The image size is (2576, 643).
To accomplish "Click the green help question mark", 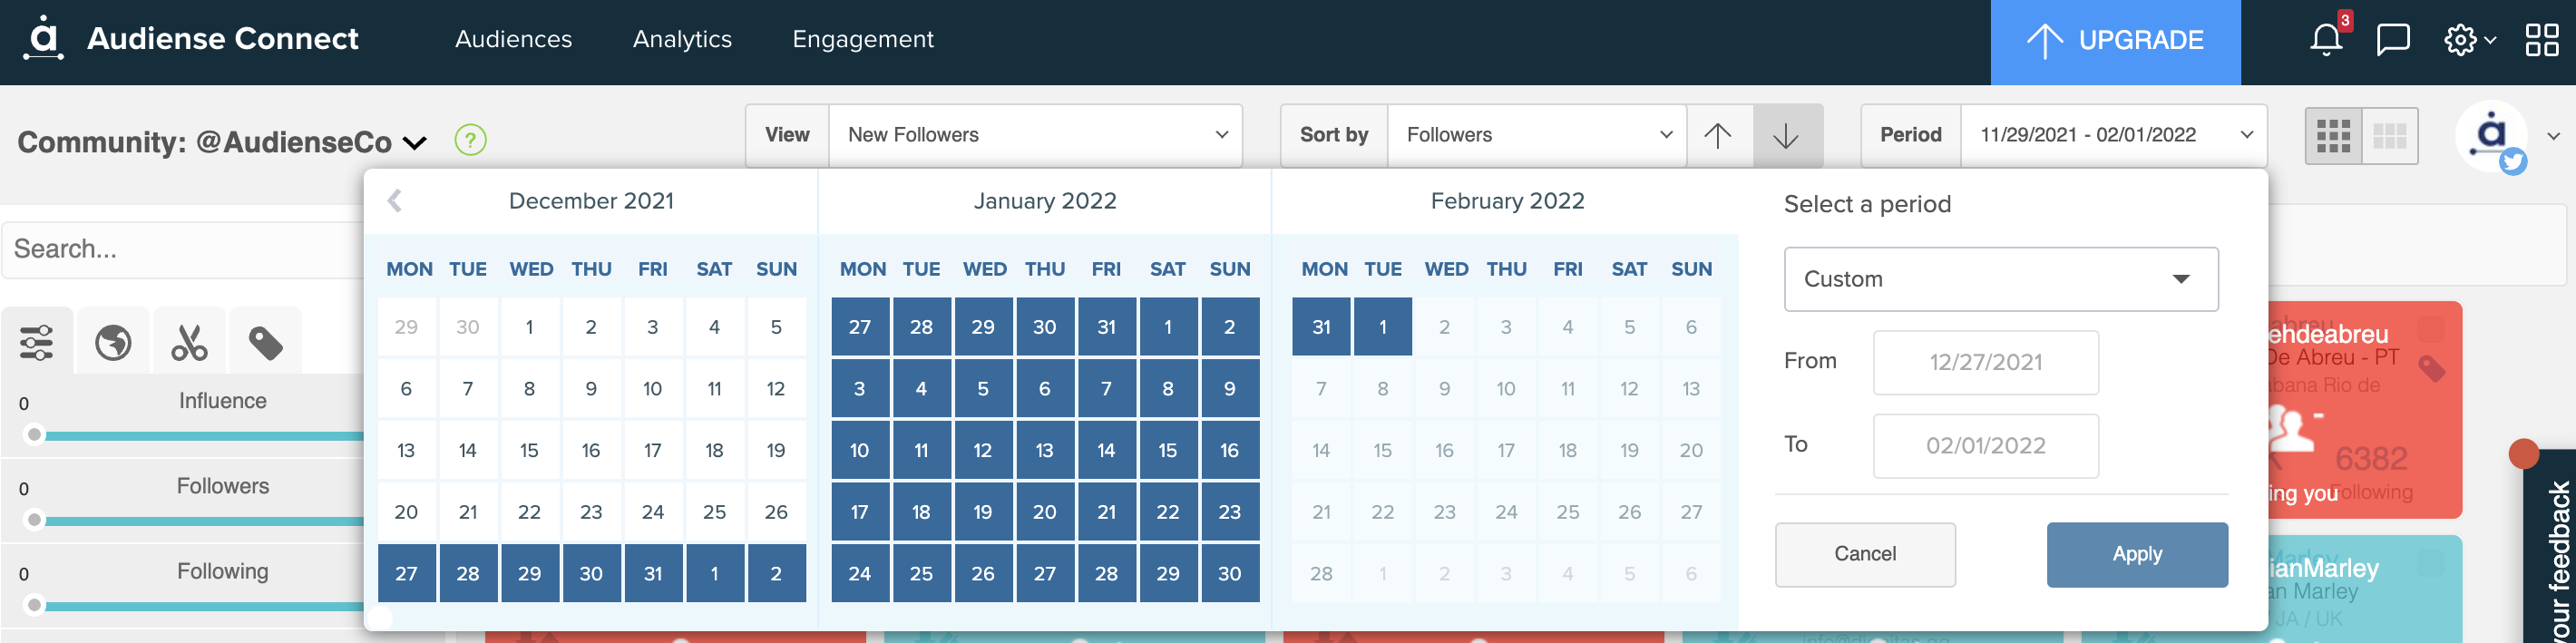I will [x=469, y=139].
